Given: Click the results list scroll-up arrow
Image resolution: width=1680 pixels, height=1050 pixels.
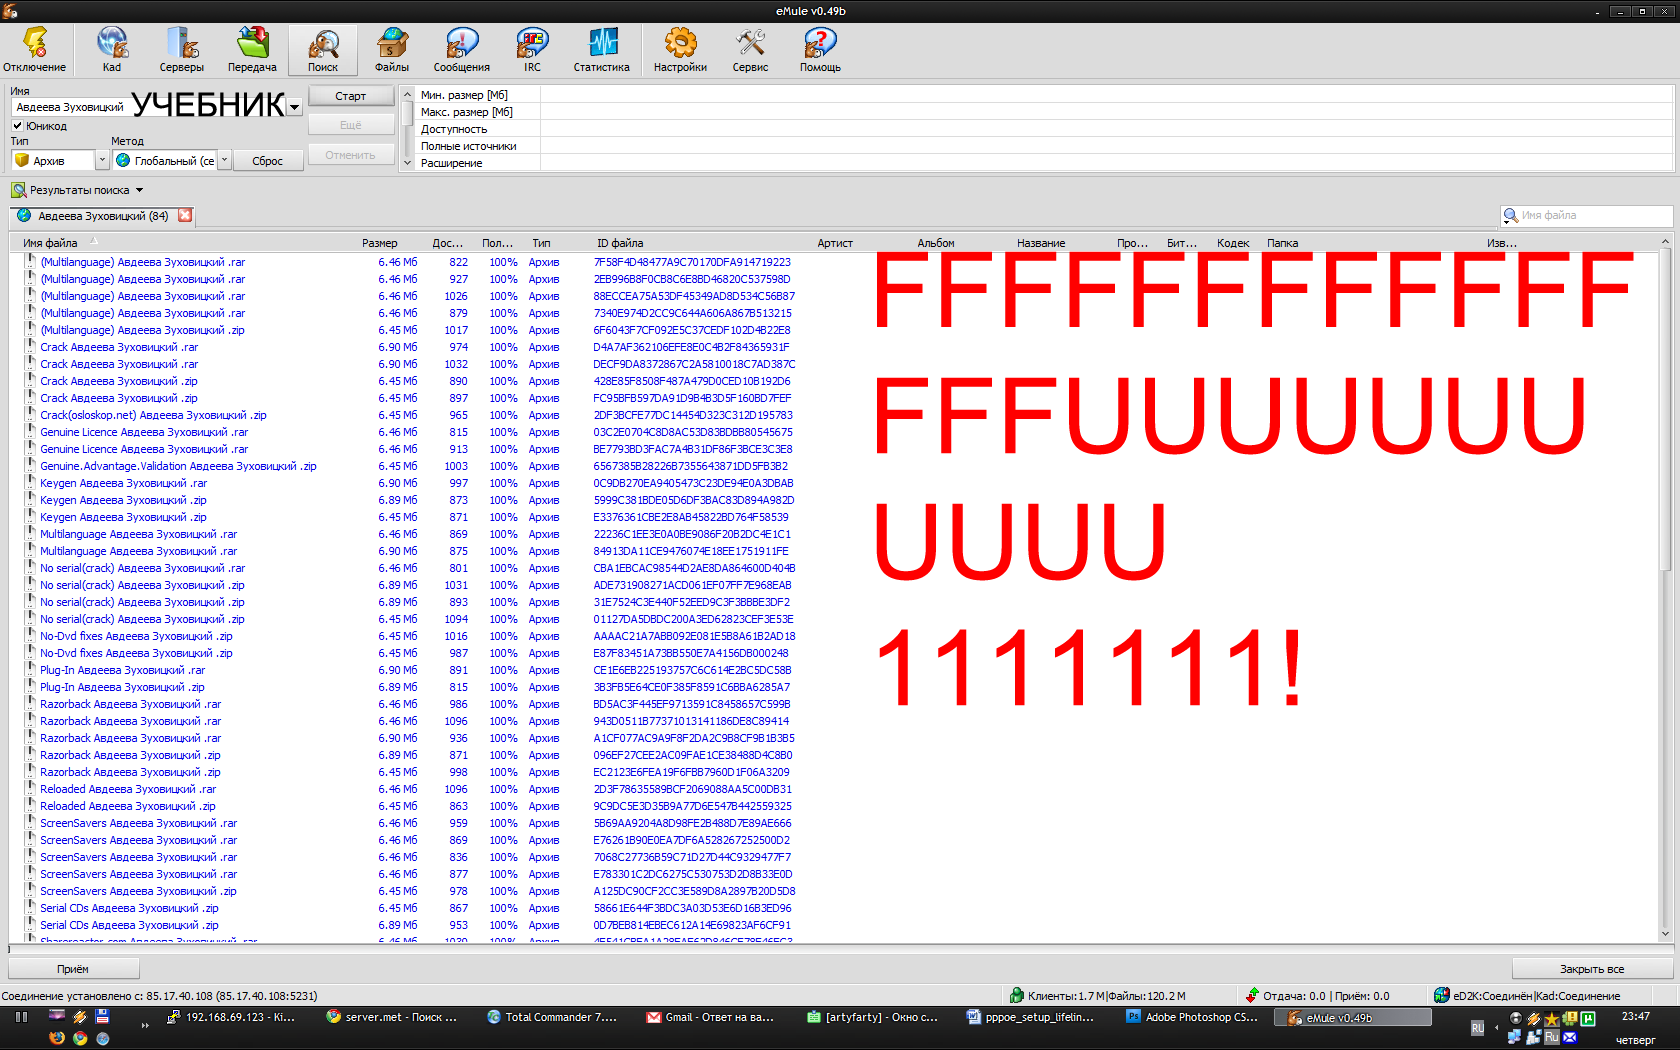Looking at the screenshot, I should point(1665,241).
